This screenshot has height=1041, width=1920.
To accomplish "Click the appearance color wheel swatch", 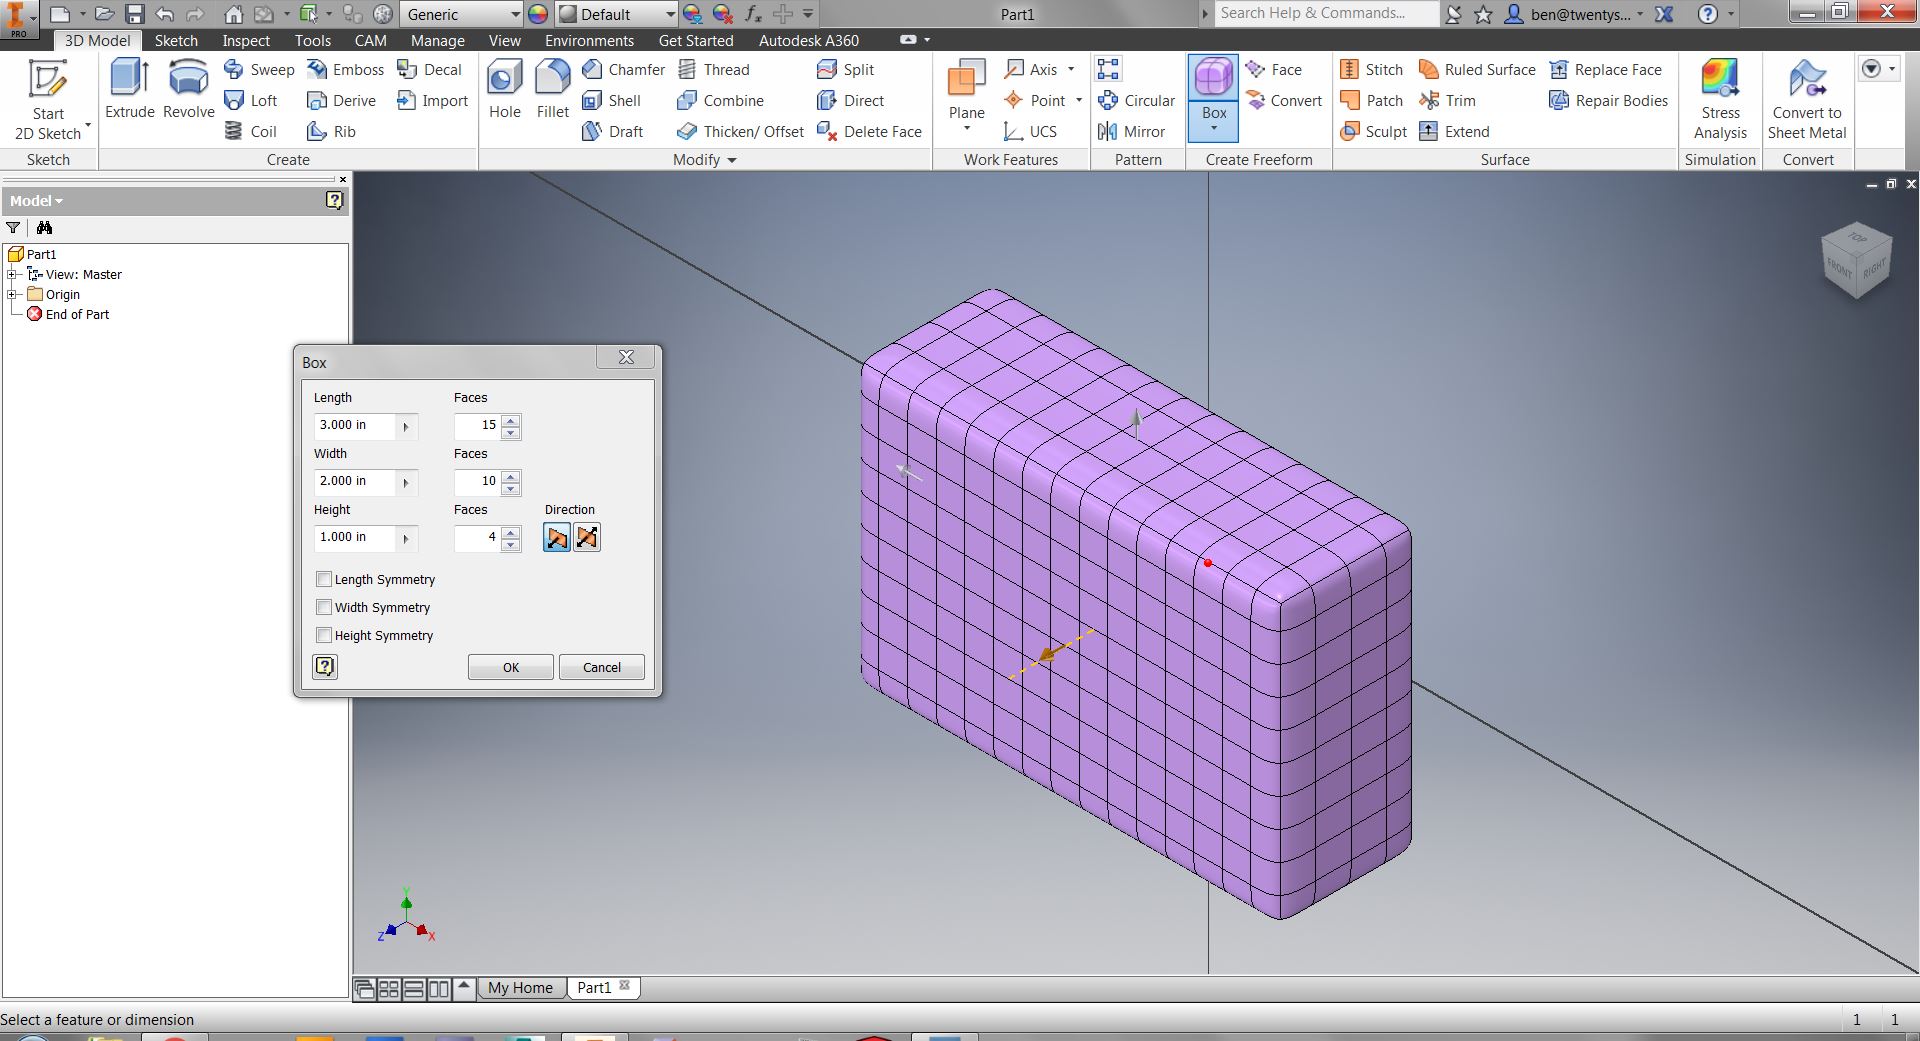I will [x=538, y=14].
